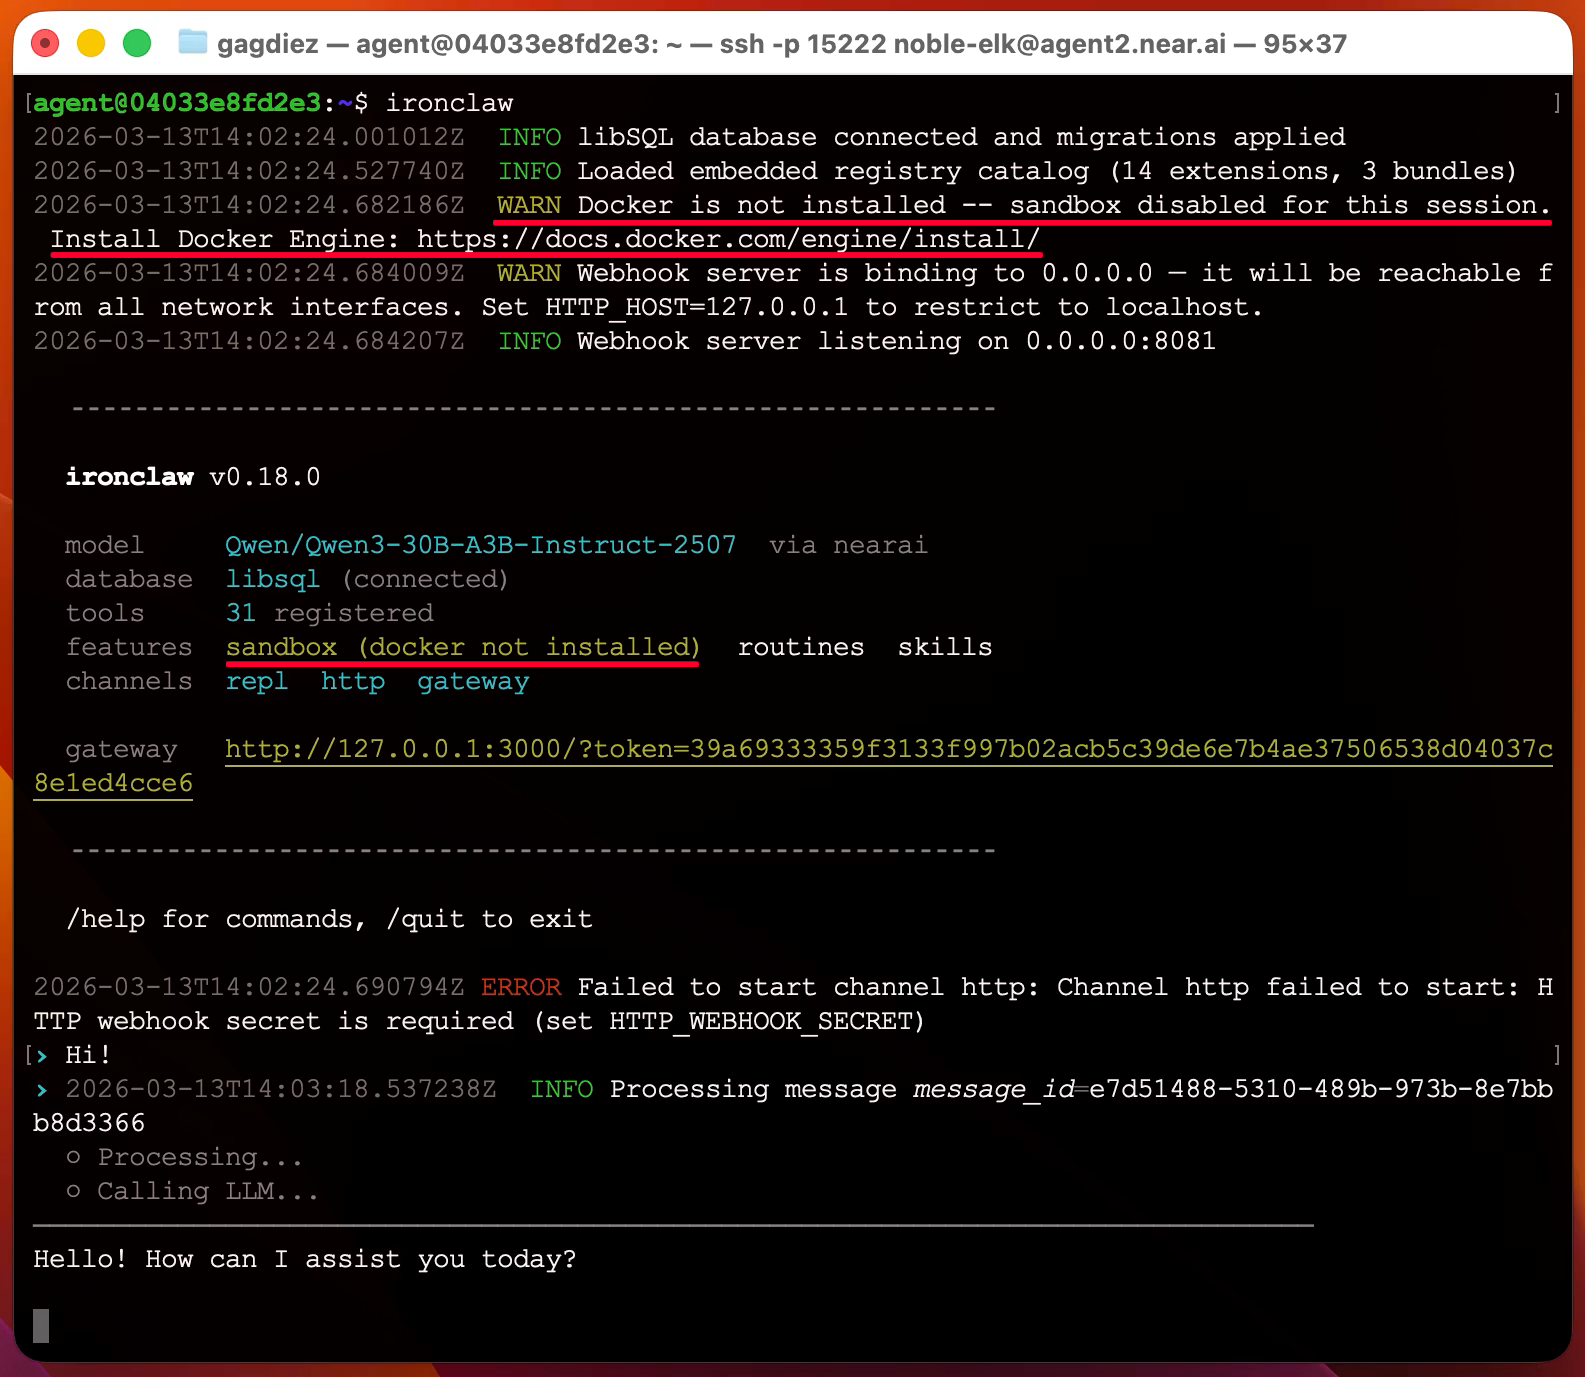Click '/help for commands, /quit to exit'
Image resolution: width=1585 pixels, height=1377 pixels.
(x=329, y=919)
